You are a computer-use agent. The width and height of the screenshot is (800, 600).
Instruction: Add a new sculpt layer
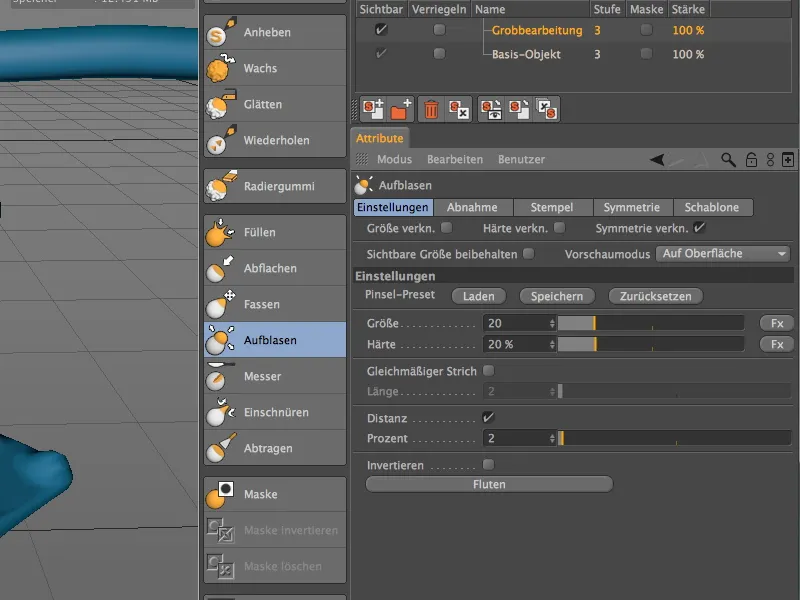point(373,109)
